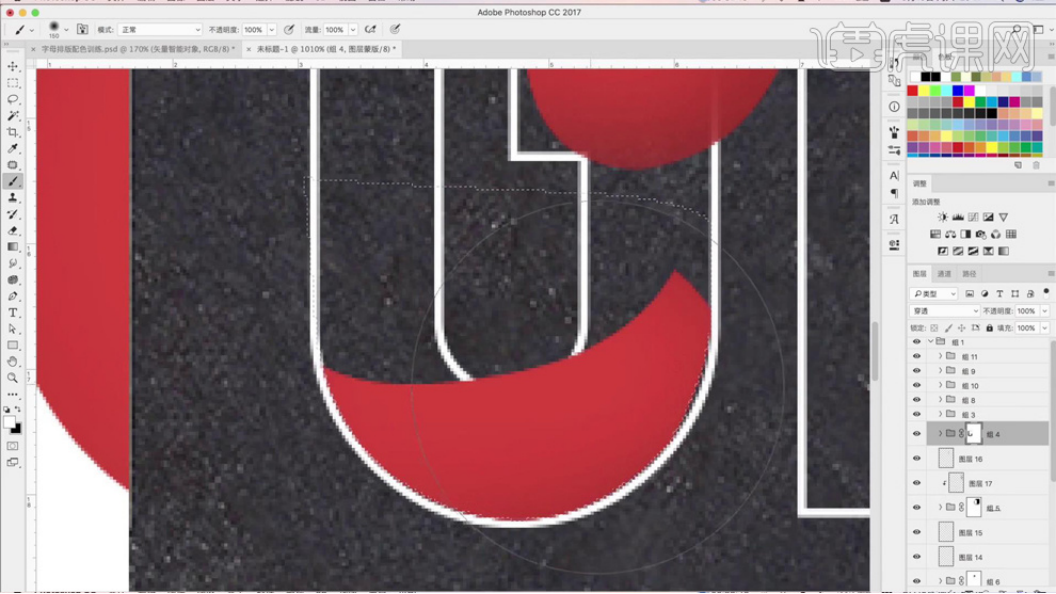This screenshot has height=594, width=1056.
Task: Add a Gradient Map adjustment
Action: (x=1003, y=251)
